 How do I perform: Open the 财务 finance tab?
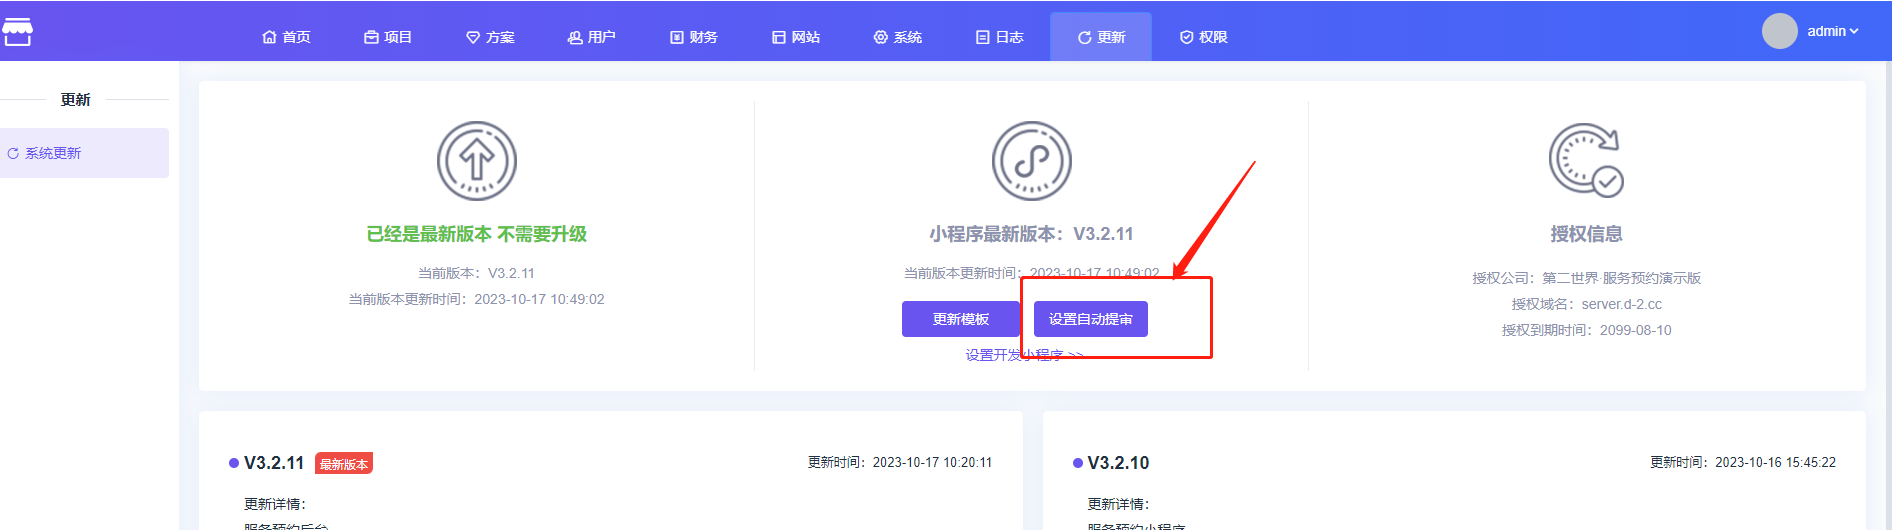click(x=693, y=37)
